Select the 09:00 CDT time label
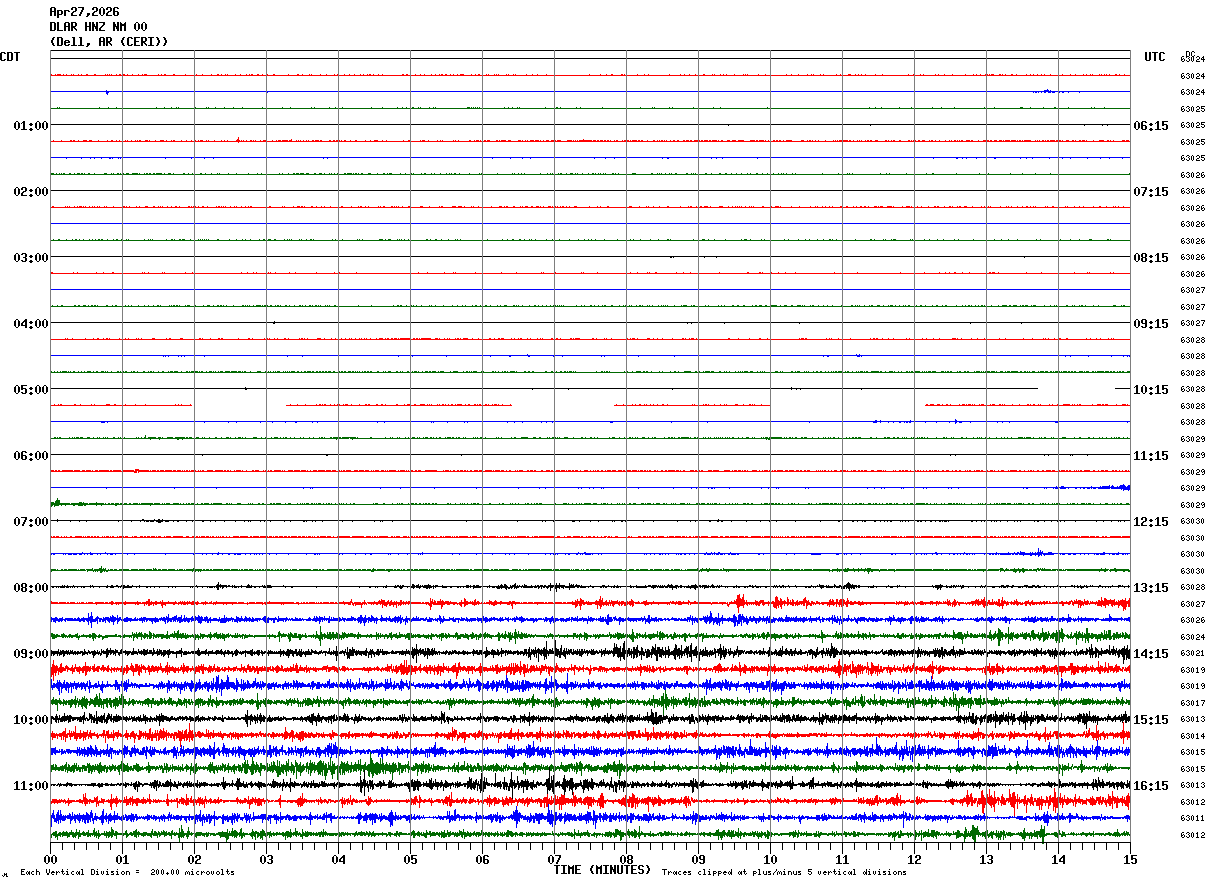Screen dimensions: 1210x886 31,654
